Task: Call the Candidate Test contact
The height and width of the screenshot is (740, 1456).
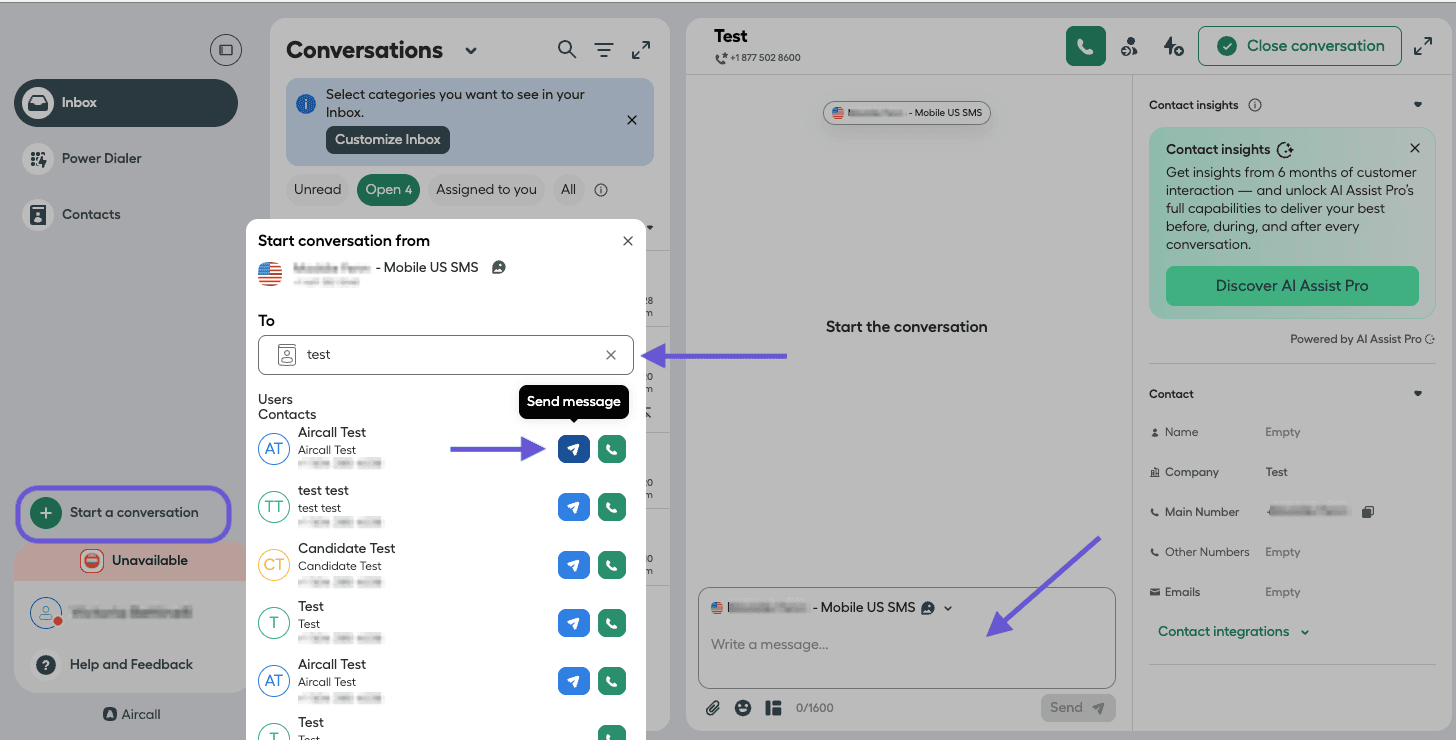Action: 611,566
